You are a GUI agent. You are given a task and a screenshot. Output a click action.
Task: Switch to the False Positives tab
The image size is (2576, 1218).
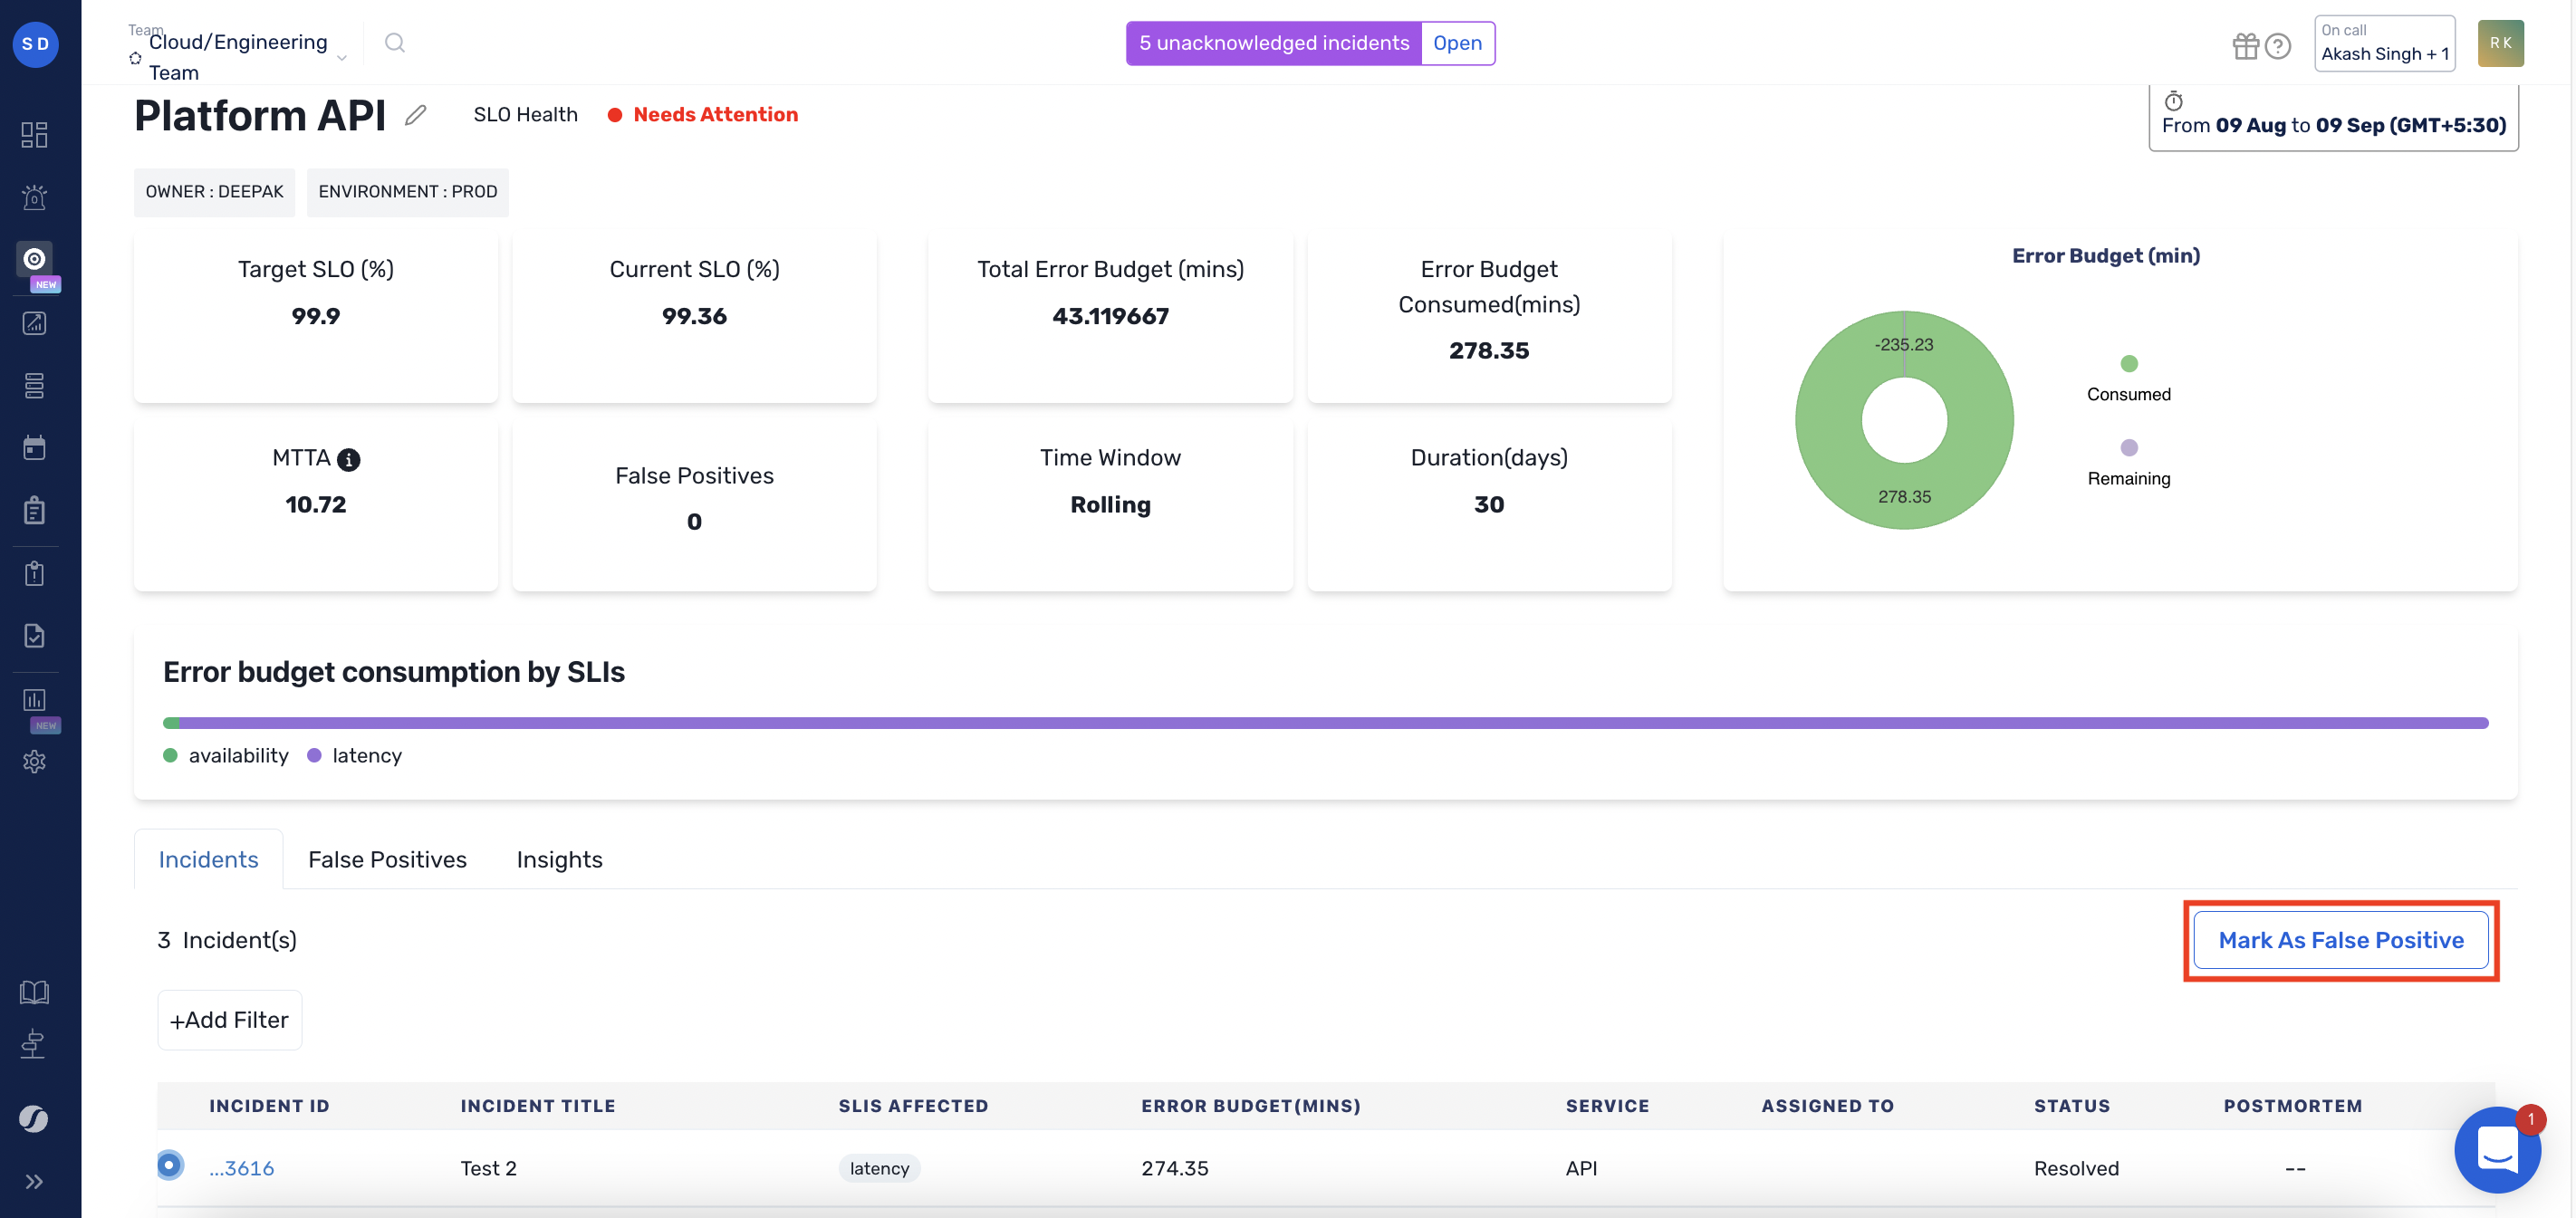click(387, 859)
